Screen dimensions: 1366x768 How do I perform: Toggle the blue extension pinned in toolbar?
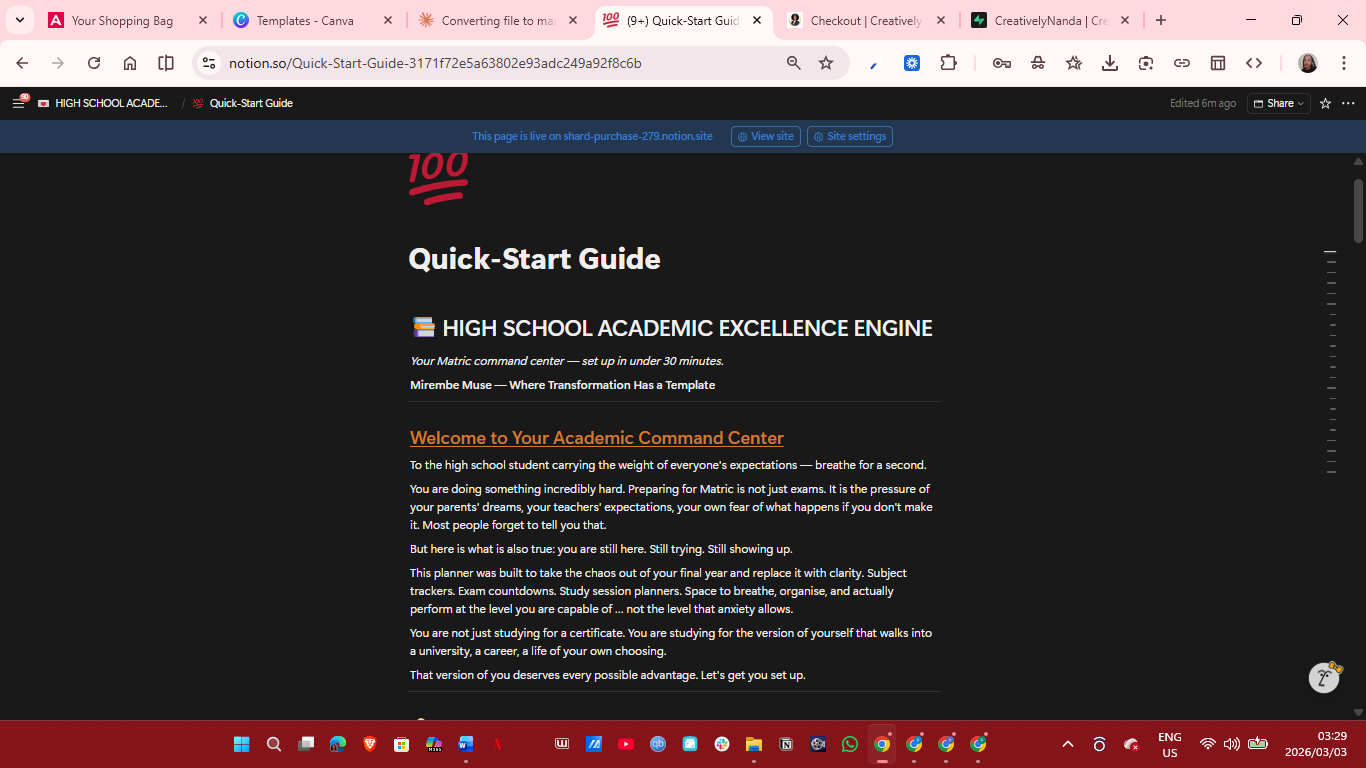coord(912,62)
